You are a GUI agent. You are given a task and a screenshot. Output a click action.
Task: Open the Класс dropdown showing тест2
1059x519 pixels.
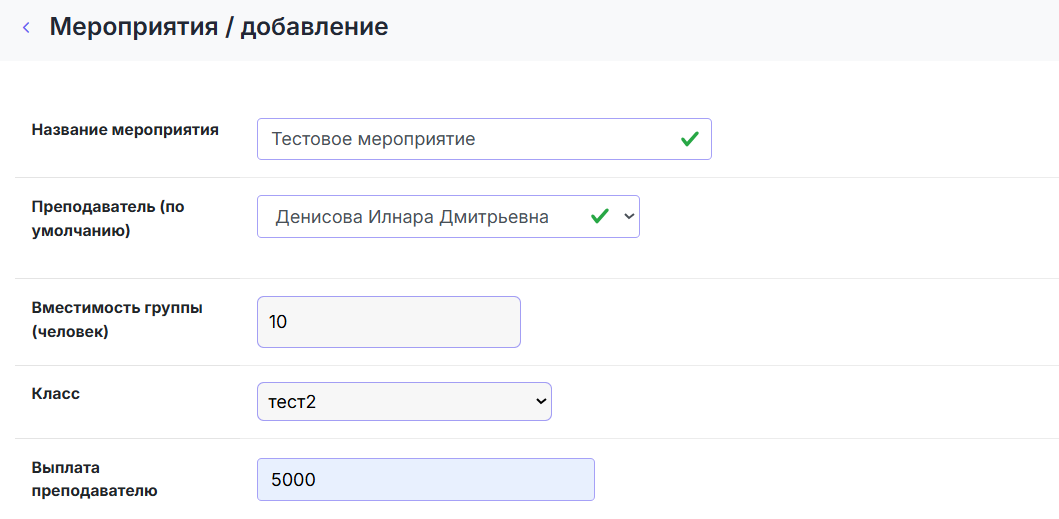pos(405,401)
